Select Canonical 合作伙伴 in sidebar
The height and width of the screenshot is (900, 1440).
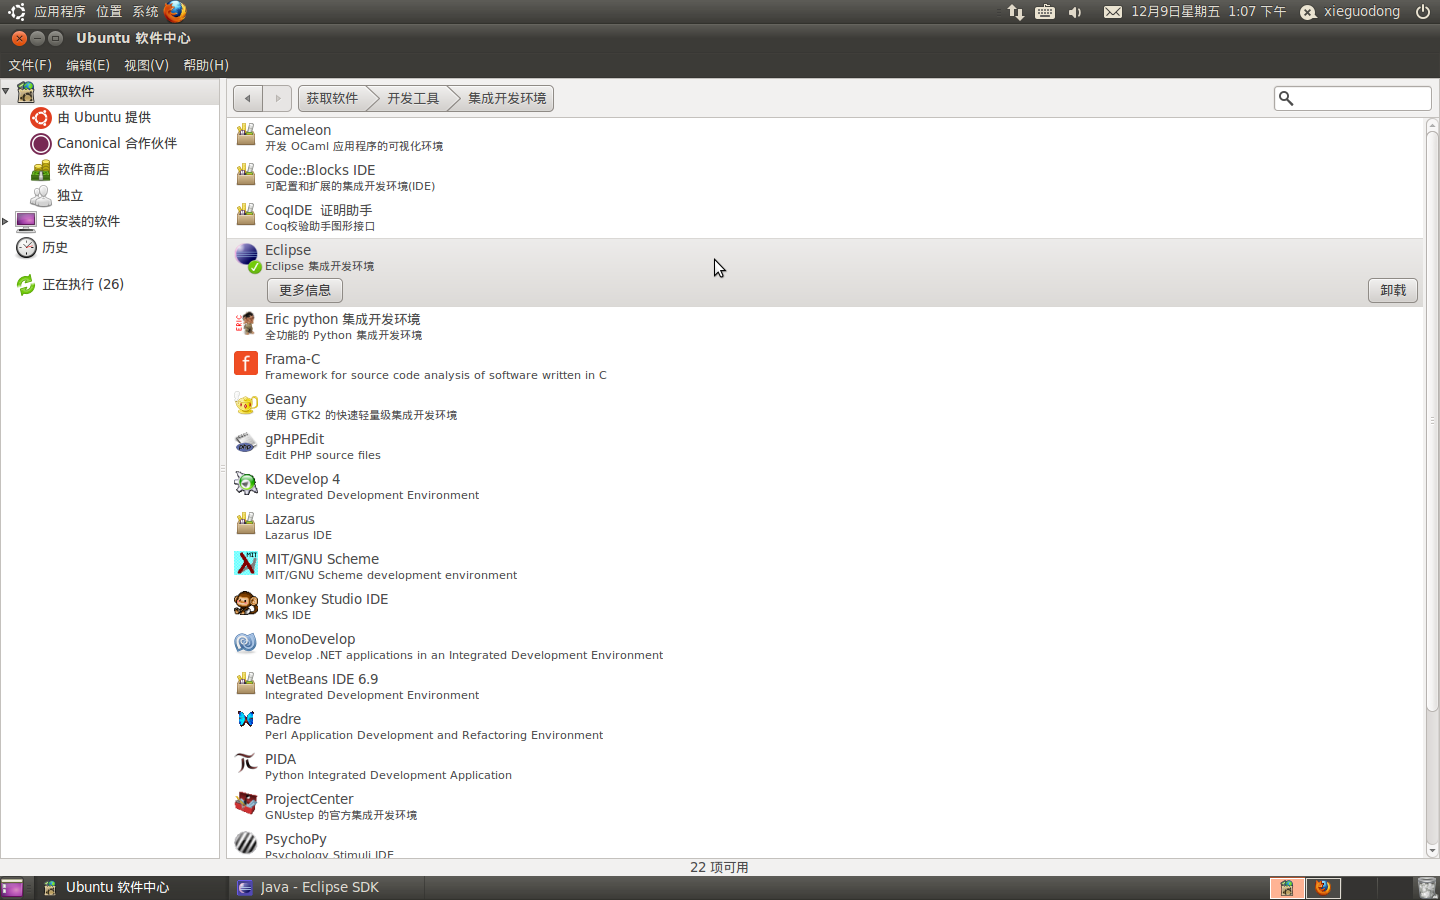(x=110, y=143)
